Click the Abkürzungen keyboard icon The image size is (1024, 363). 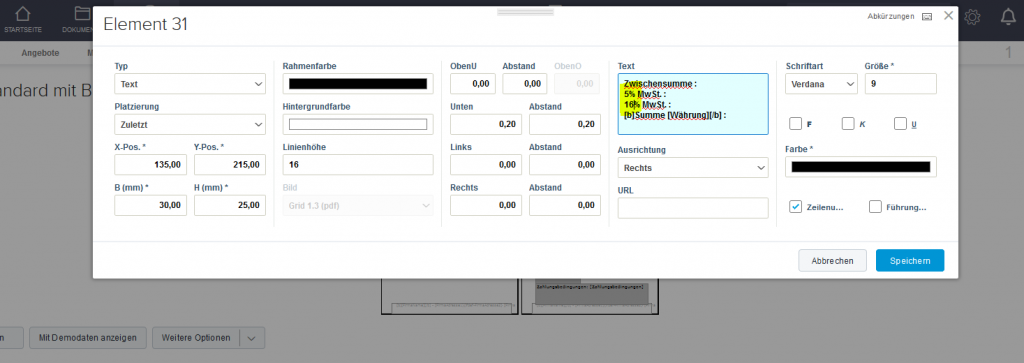[927, 17]
